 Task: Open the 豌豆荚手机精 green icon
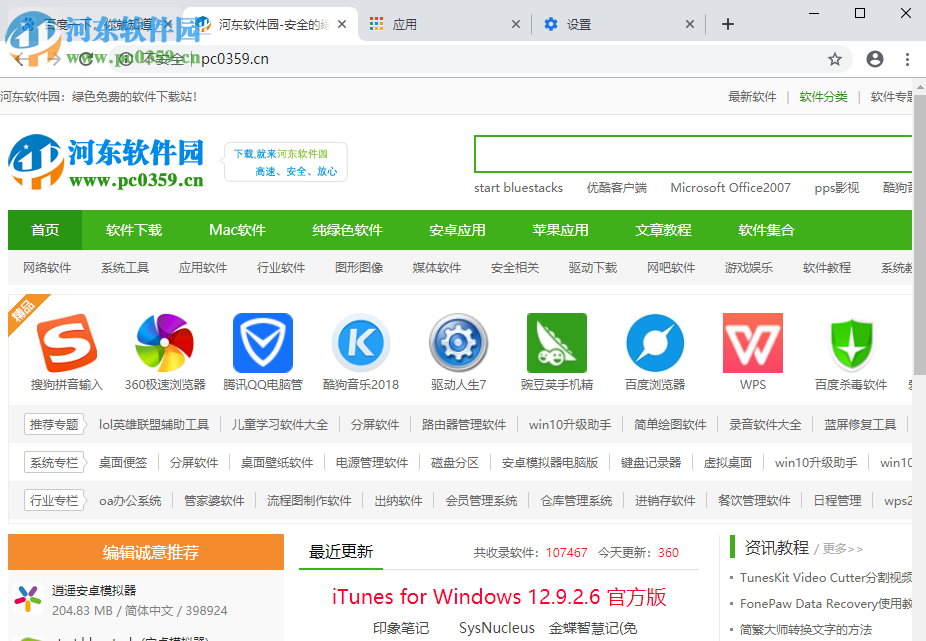(557, 343)
